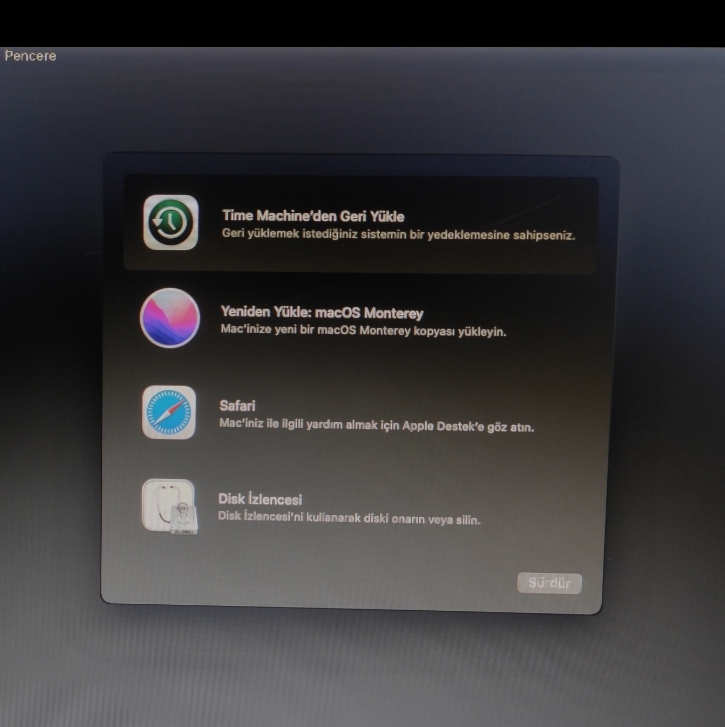Click the Time Machine clock icon

pos(170,222)
